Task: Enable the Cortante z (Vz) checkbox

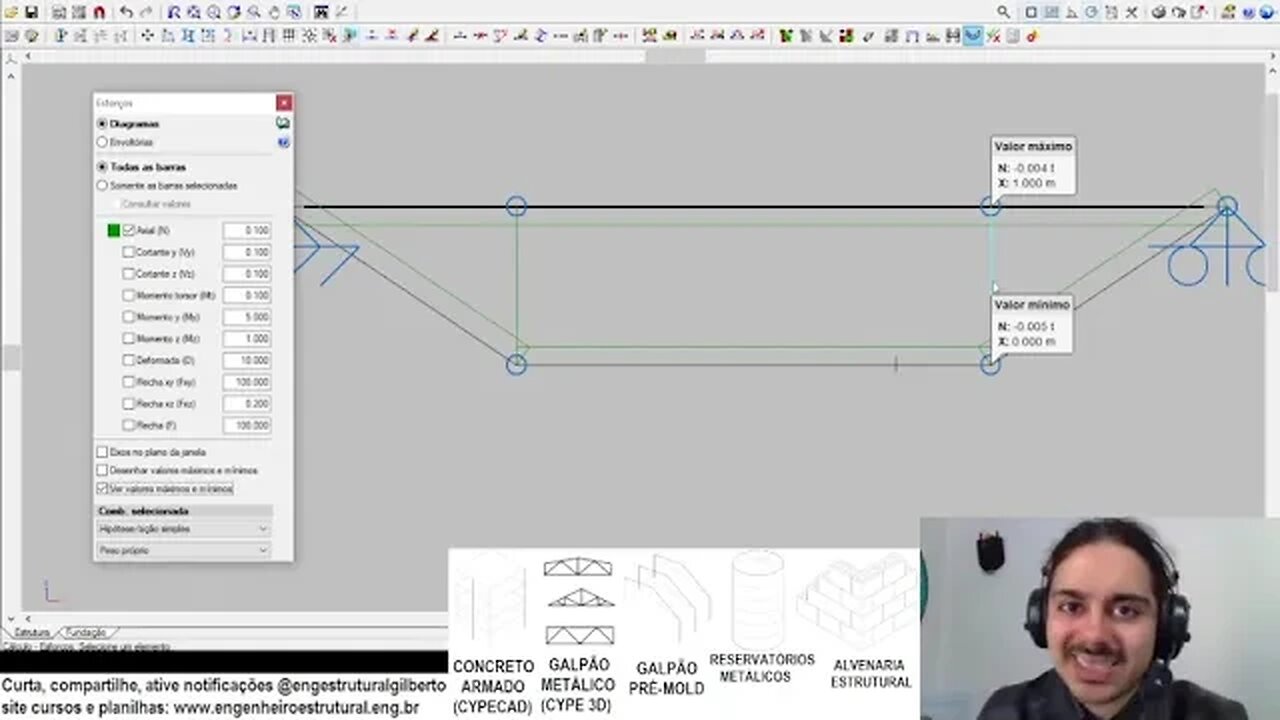Action: (129, 273)
